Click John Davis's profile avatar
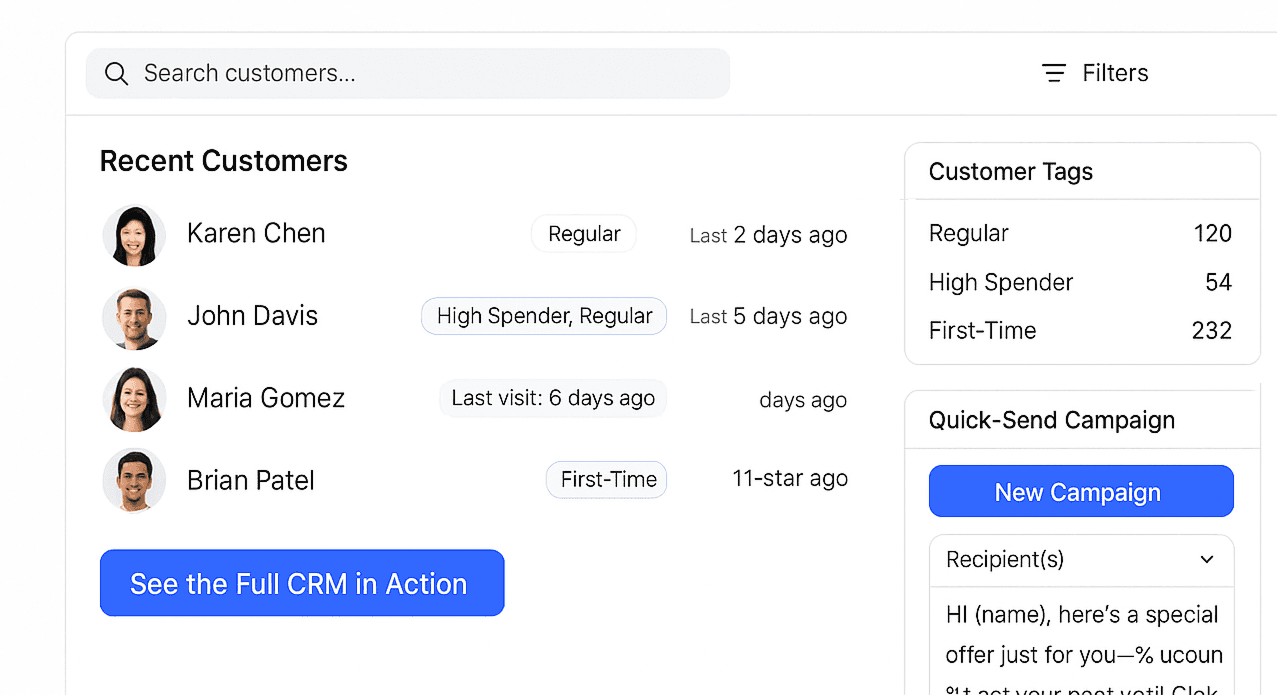Screen dimensions: 1277x695 coord(134,318)
